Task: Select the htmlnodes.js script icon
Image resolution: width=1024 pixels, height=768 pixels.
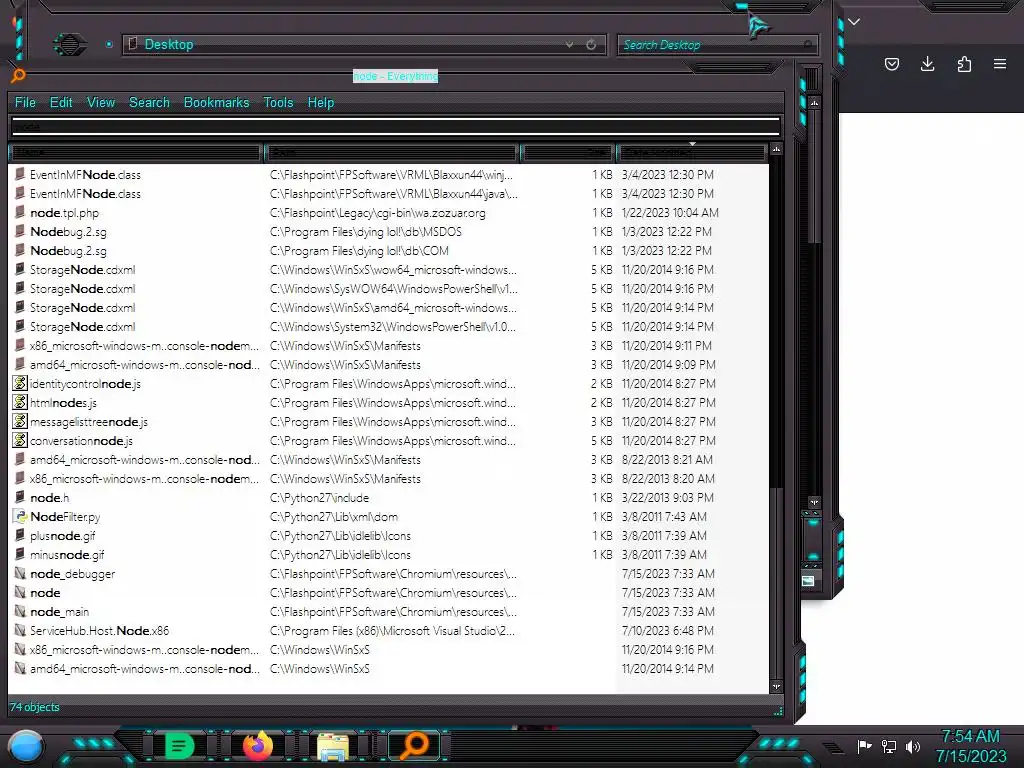Action: click(20, 402)
